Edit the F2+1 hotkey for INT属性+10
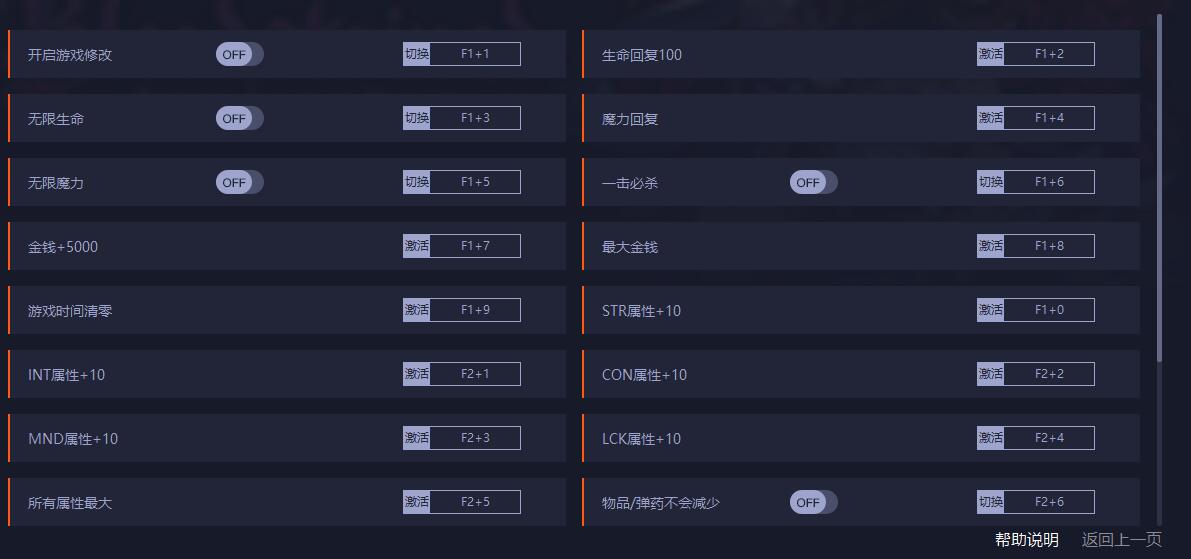 pos(475,374)
